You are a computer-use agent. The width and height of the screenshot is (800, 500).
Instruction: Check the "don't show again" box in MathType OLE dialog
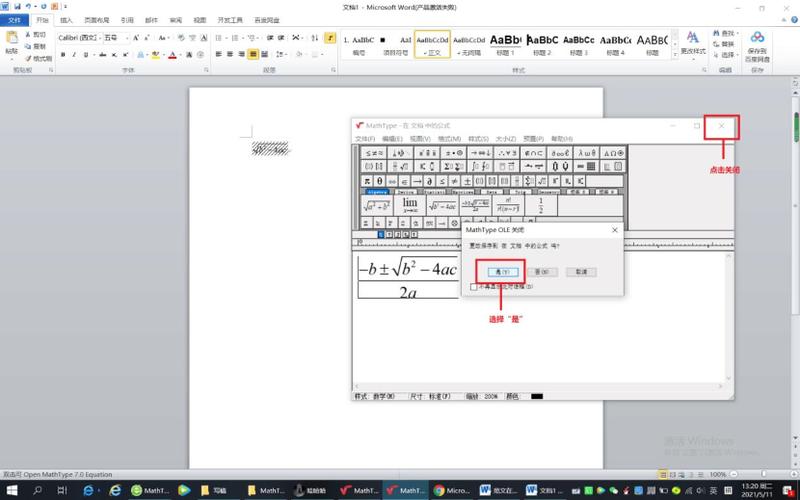coord(474,287)
